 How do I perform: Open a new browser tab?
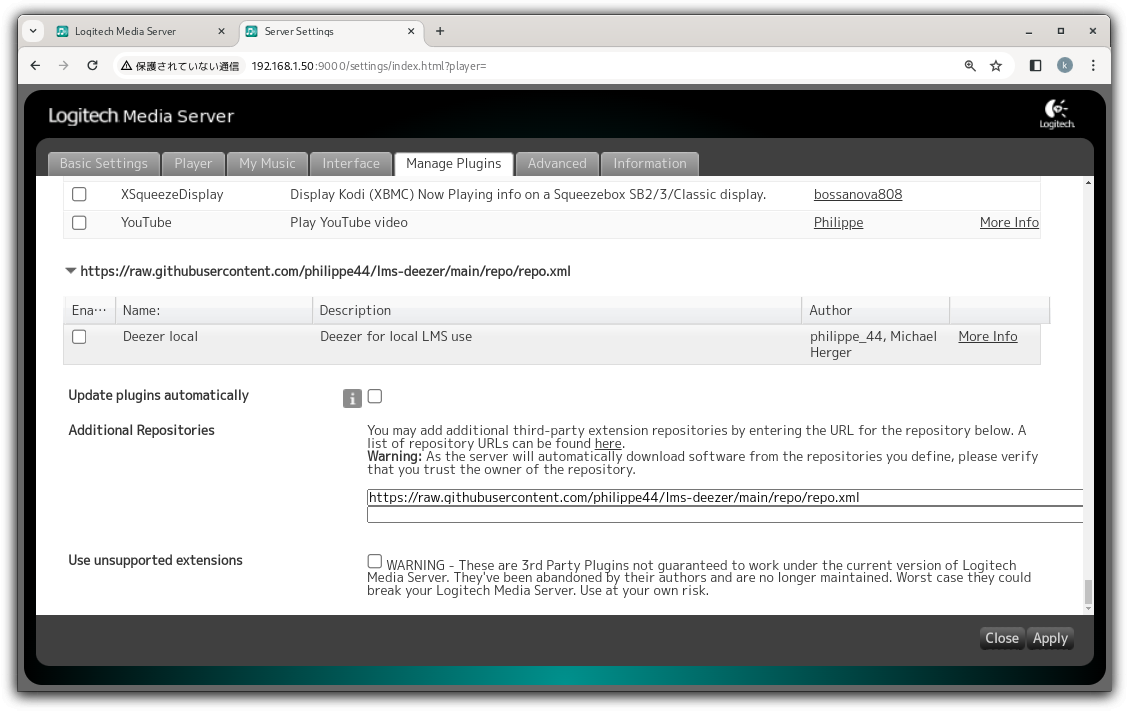(x=440, y=31)
